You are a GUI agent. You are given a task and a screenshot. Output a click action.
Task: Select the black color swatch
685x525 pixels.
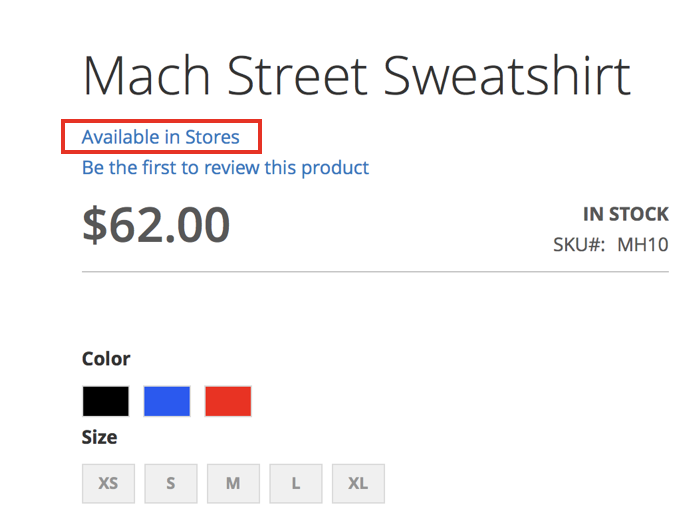105,401
